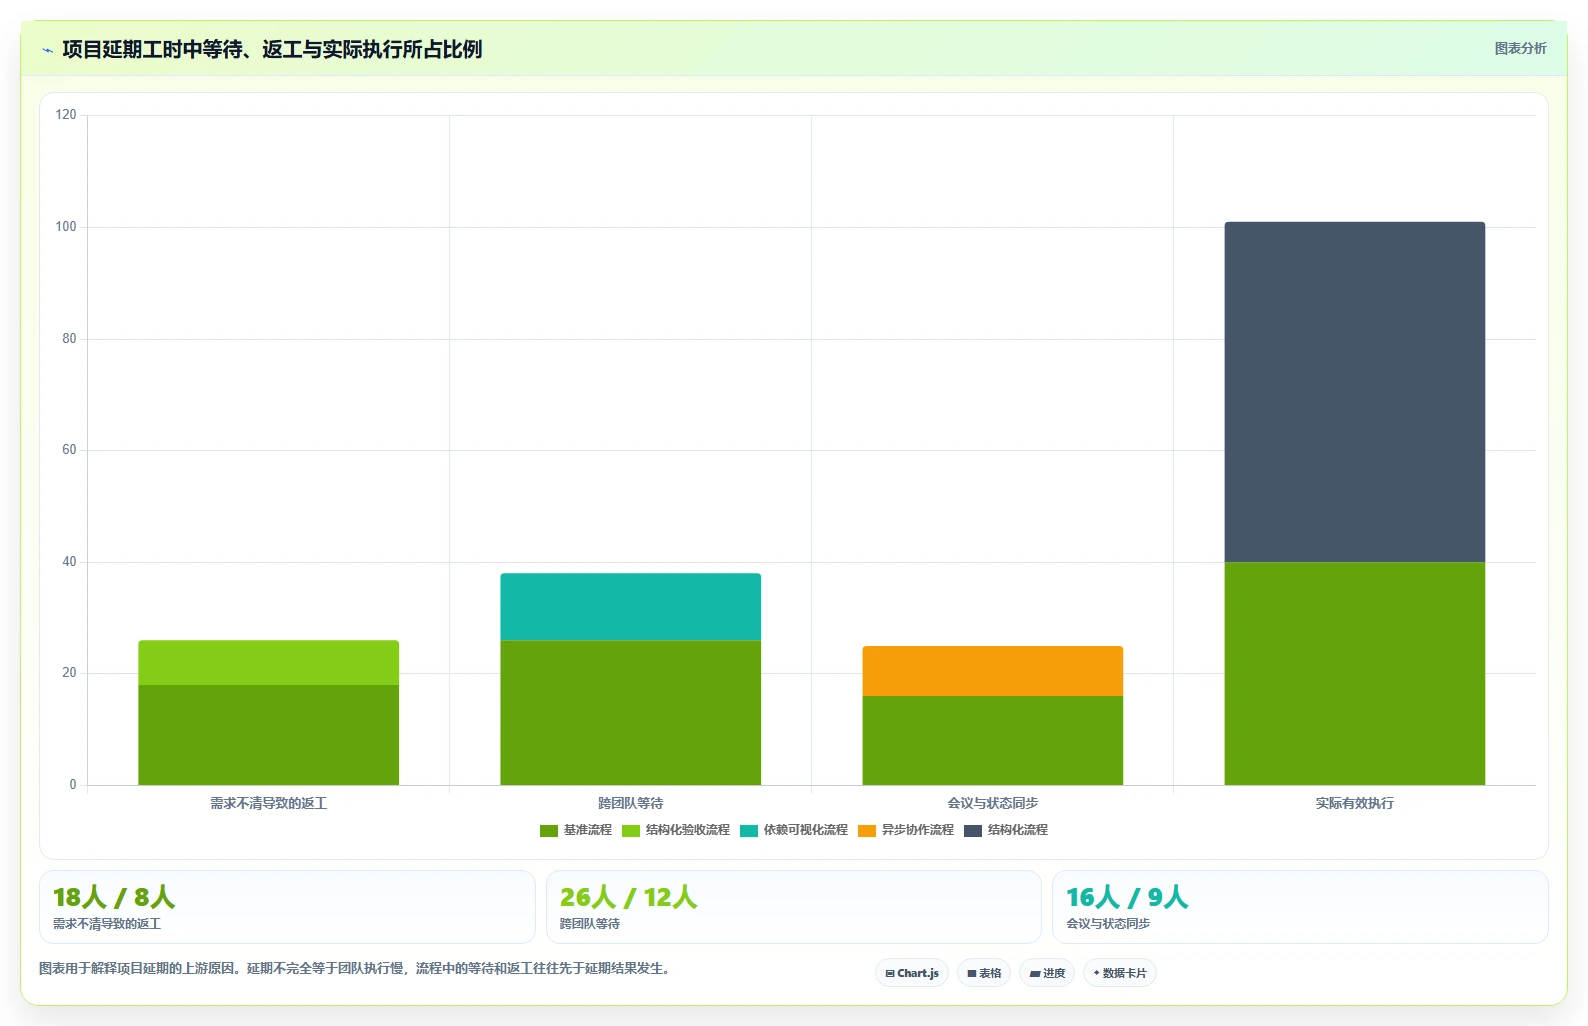Select the 进度 chip
The height and width of the screenshot is (1026, 1588).
click(1047, 973)
